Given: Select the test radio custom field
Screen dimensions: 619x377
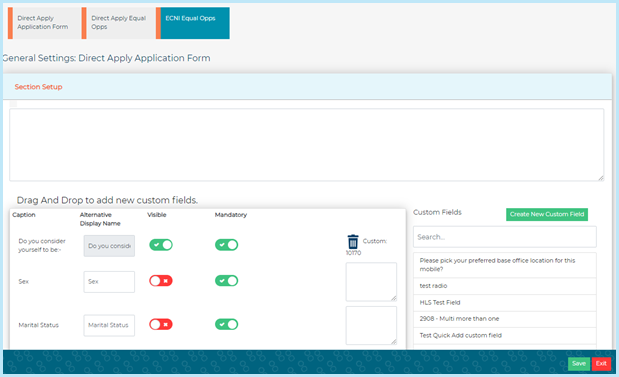Looking at the screenshot, I should pyautogui.click(x=505, y=286).
